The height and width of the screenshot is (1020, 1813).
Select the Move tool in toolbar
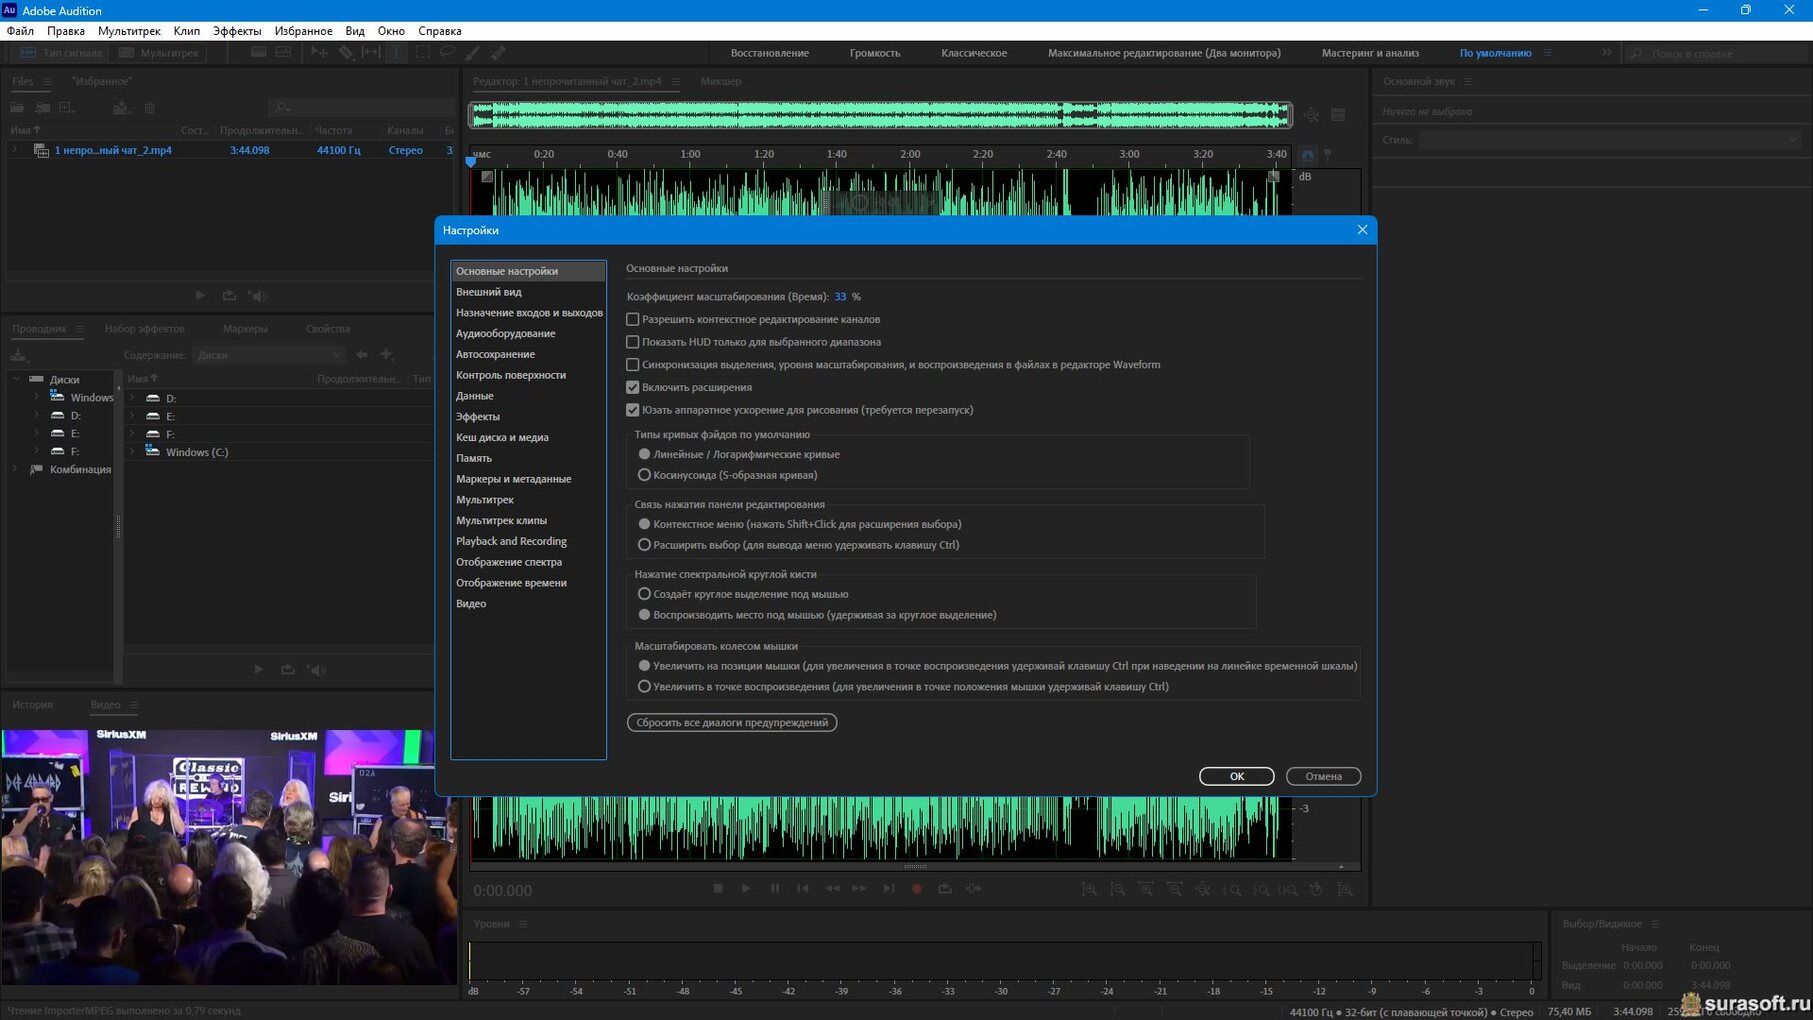click(x=319, y=52)
